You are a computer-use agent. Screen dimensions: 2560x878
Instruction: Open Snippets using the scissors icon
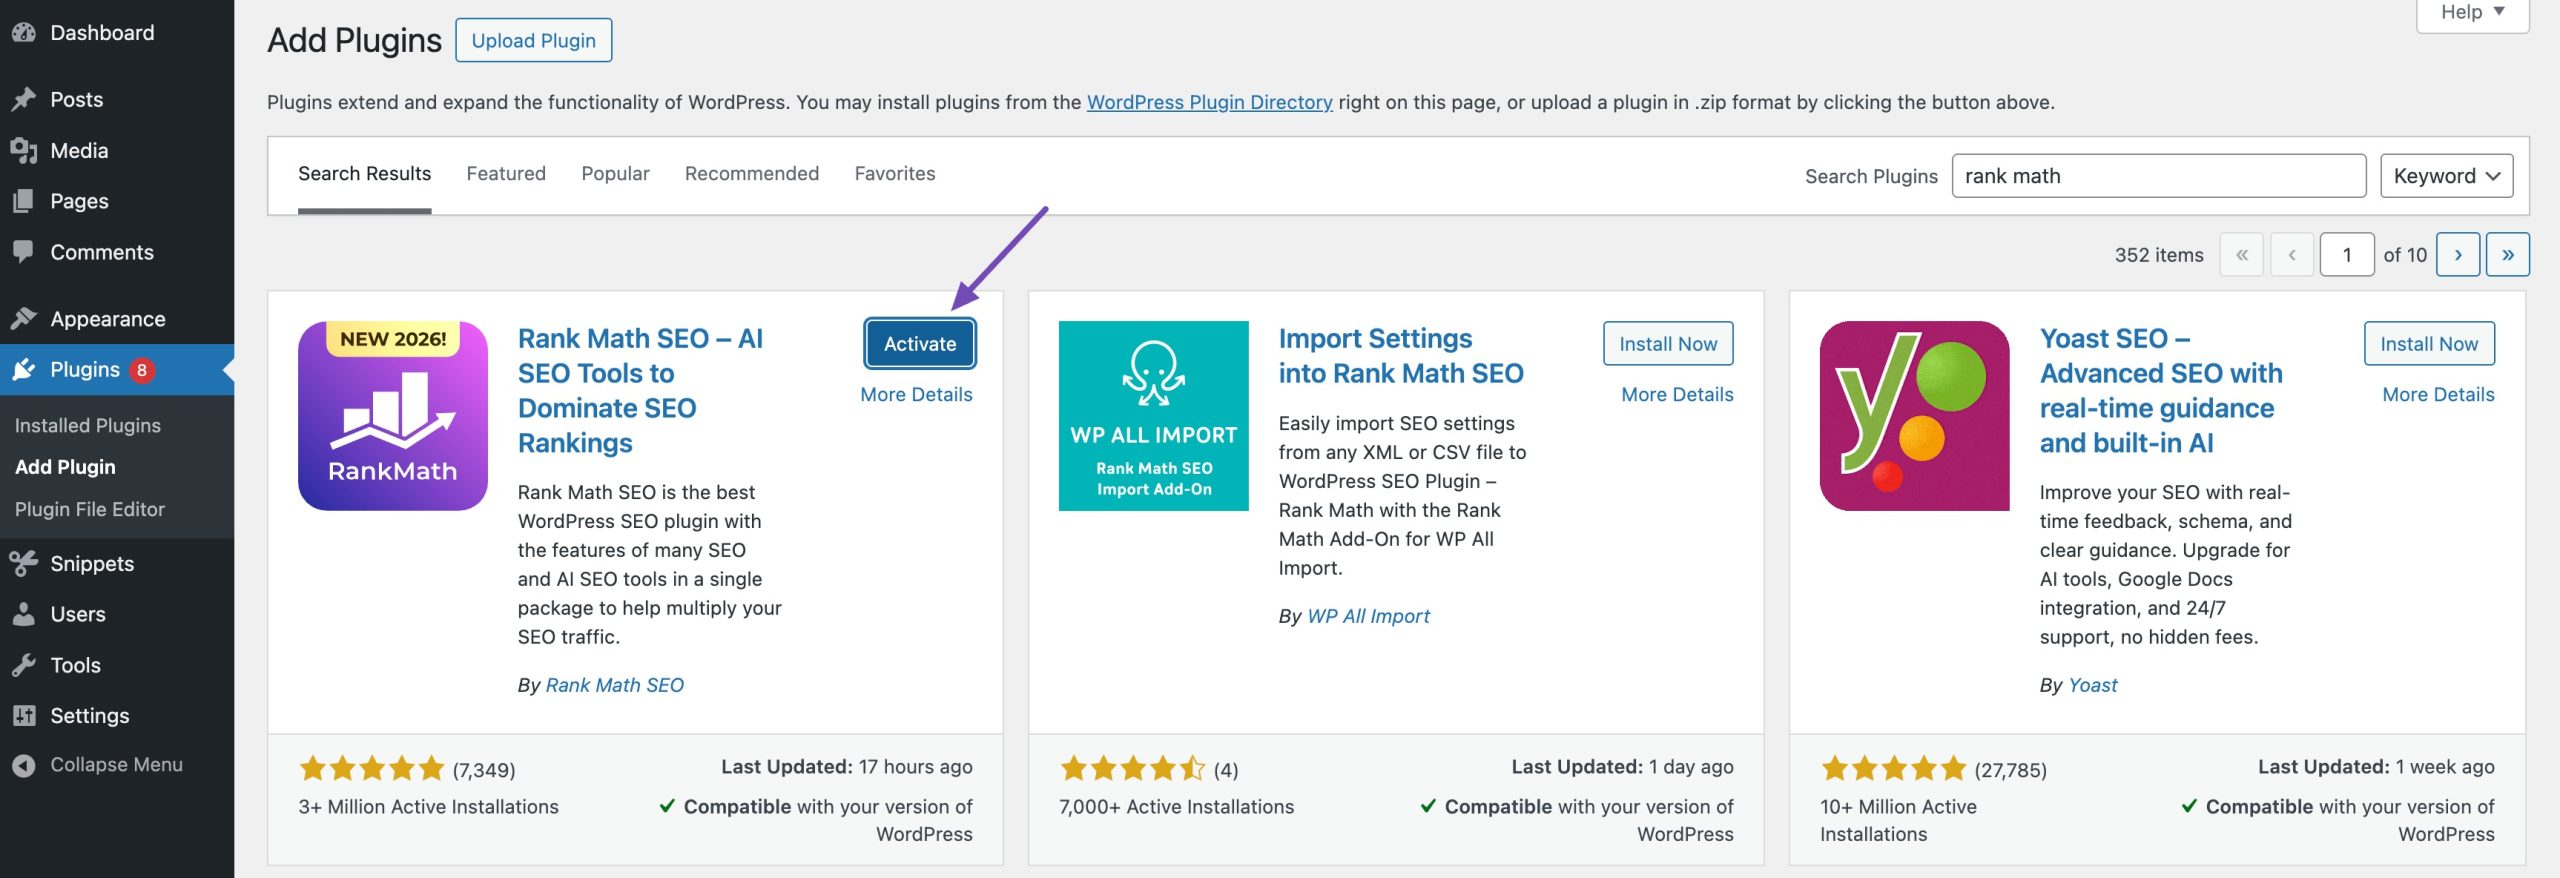point(24,564)
